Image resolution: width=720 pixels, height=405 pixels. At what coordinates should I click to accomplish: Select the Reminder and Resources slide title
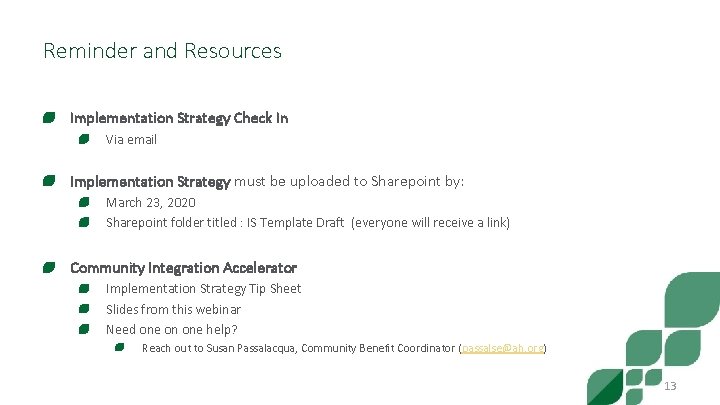click(x=162, y=50)
